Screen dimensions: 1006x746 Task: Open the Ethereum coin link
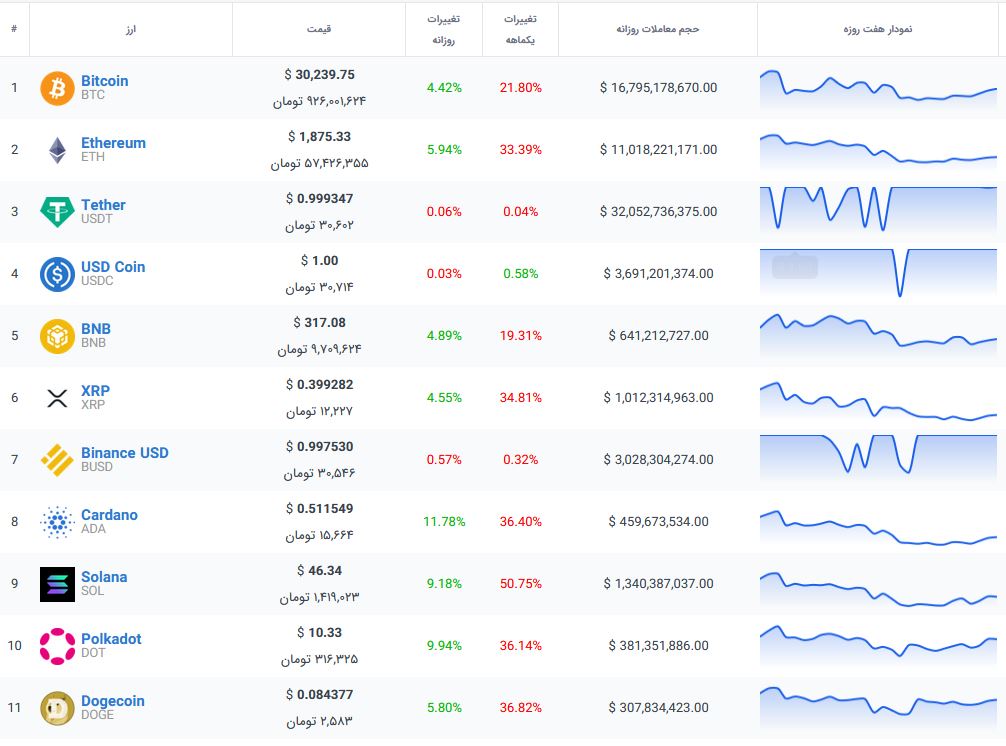point(113,143)
